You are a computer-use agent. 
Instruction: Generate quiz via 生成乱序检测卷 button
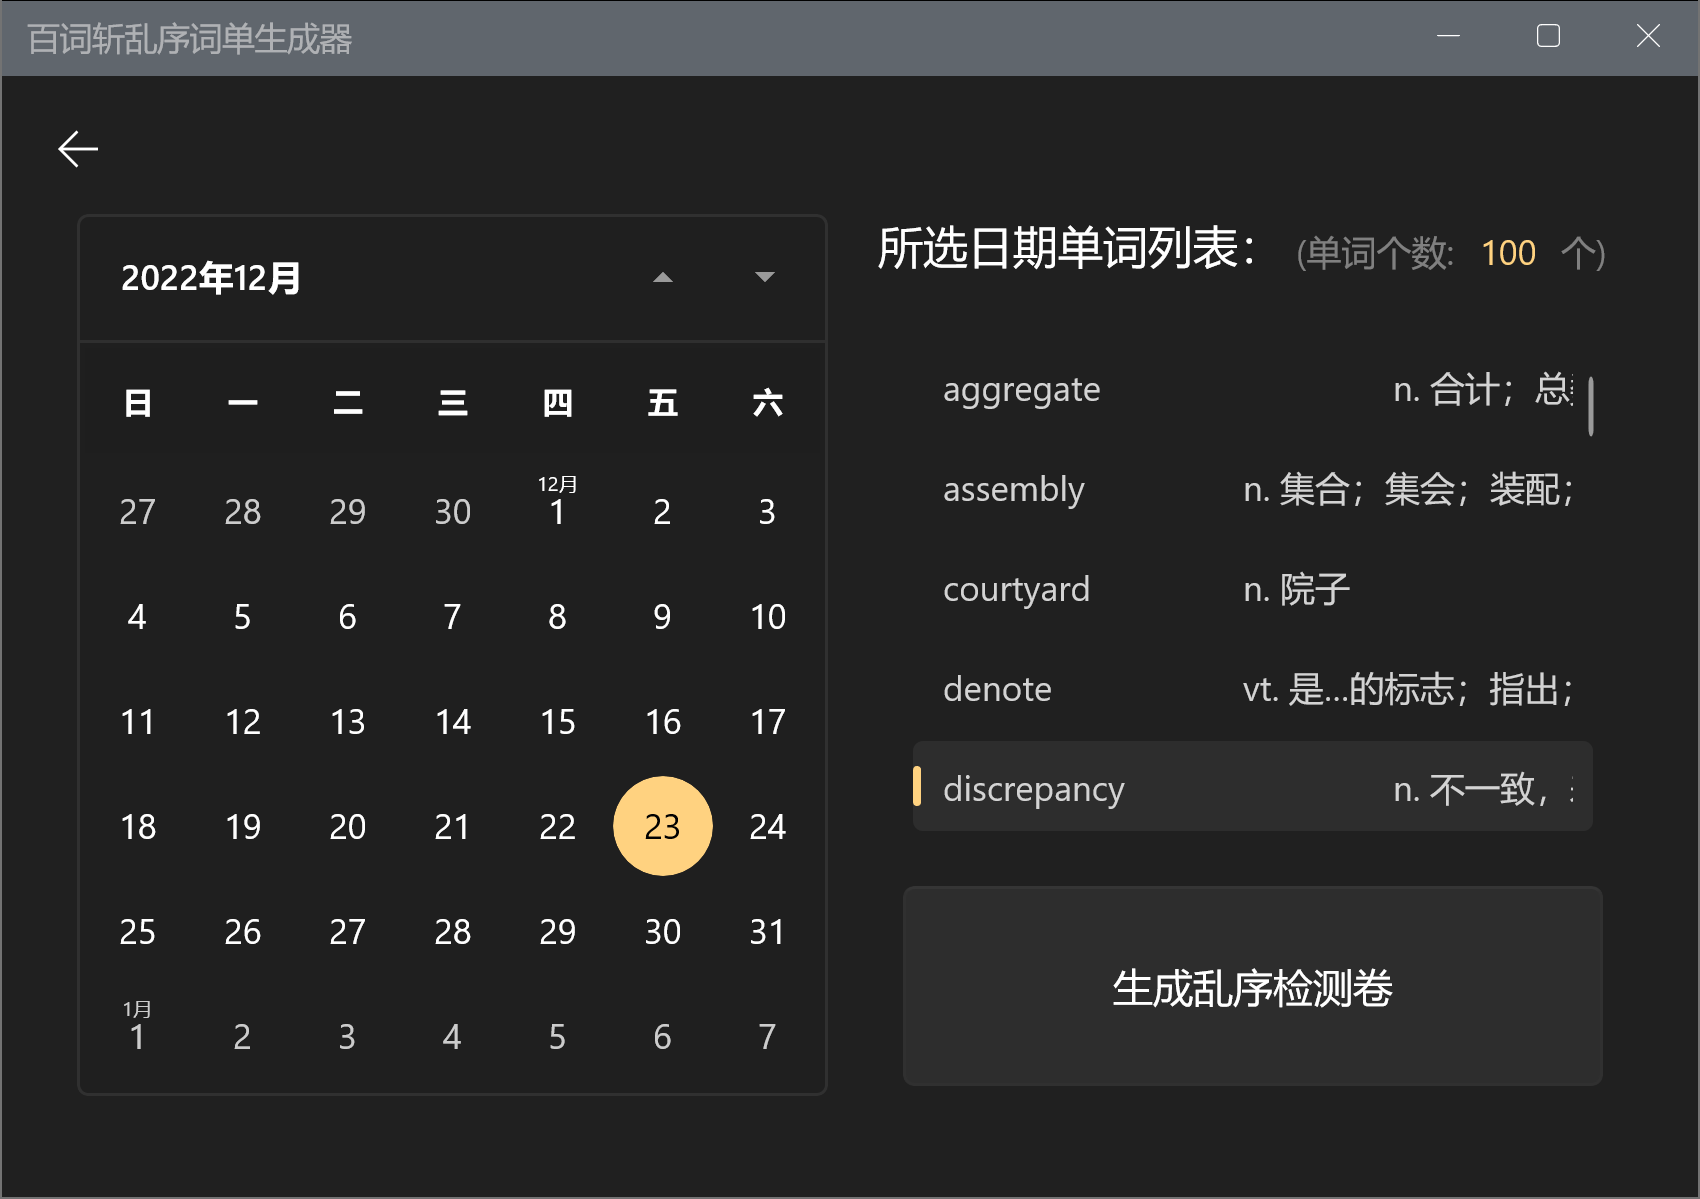(x=1252, y=987)
